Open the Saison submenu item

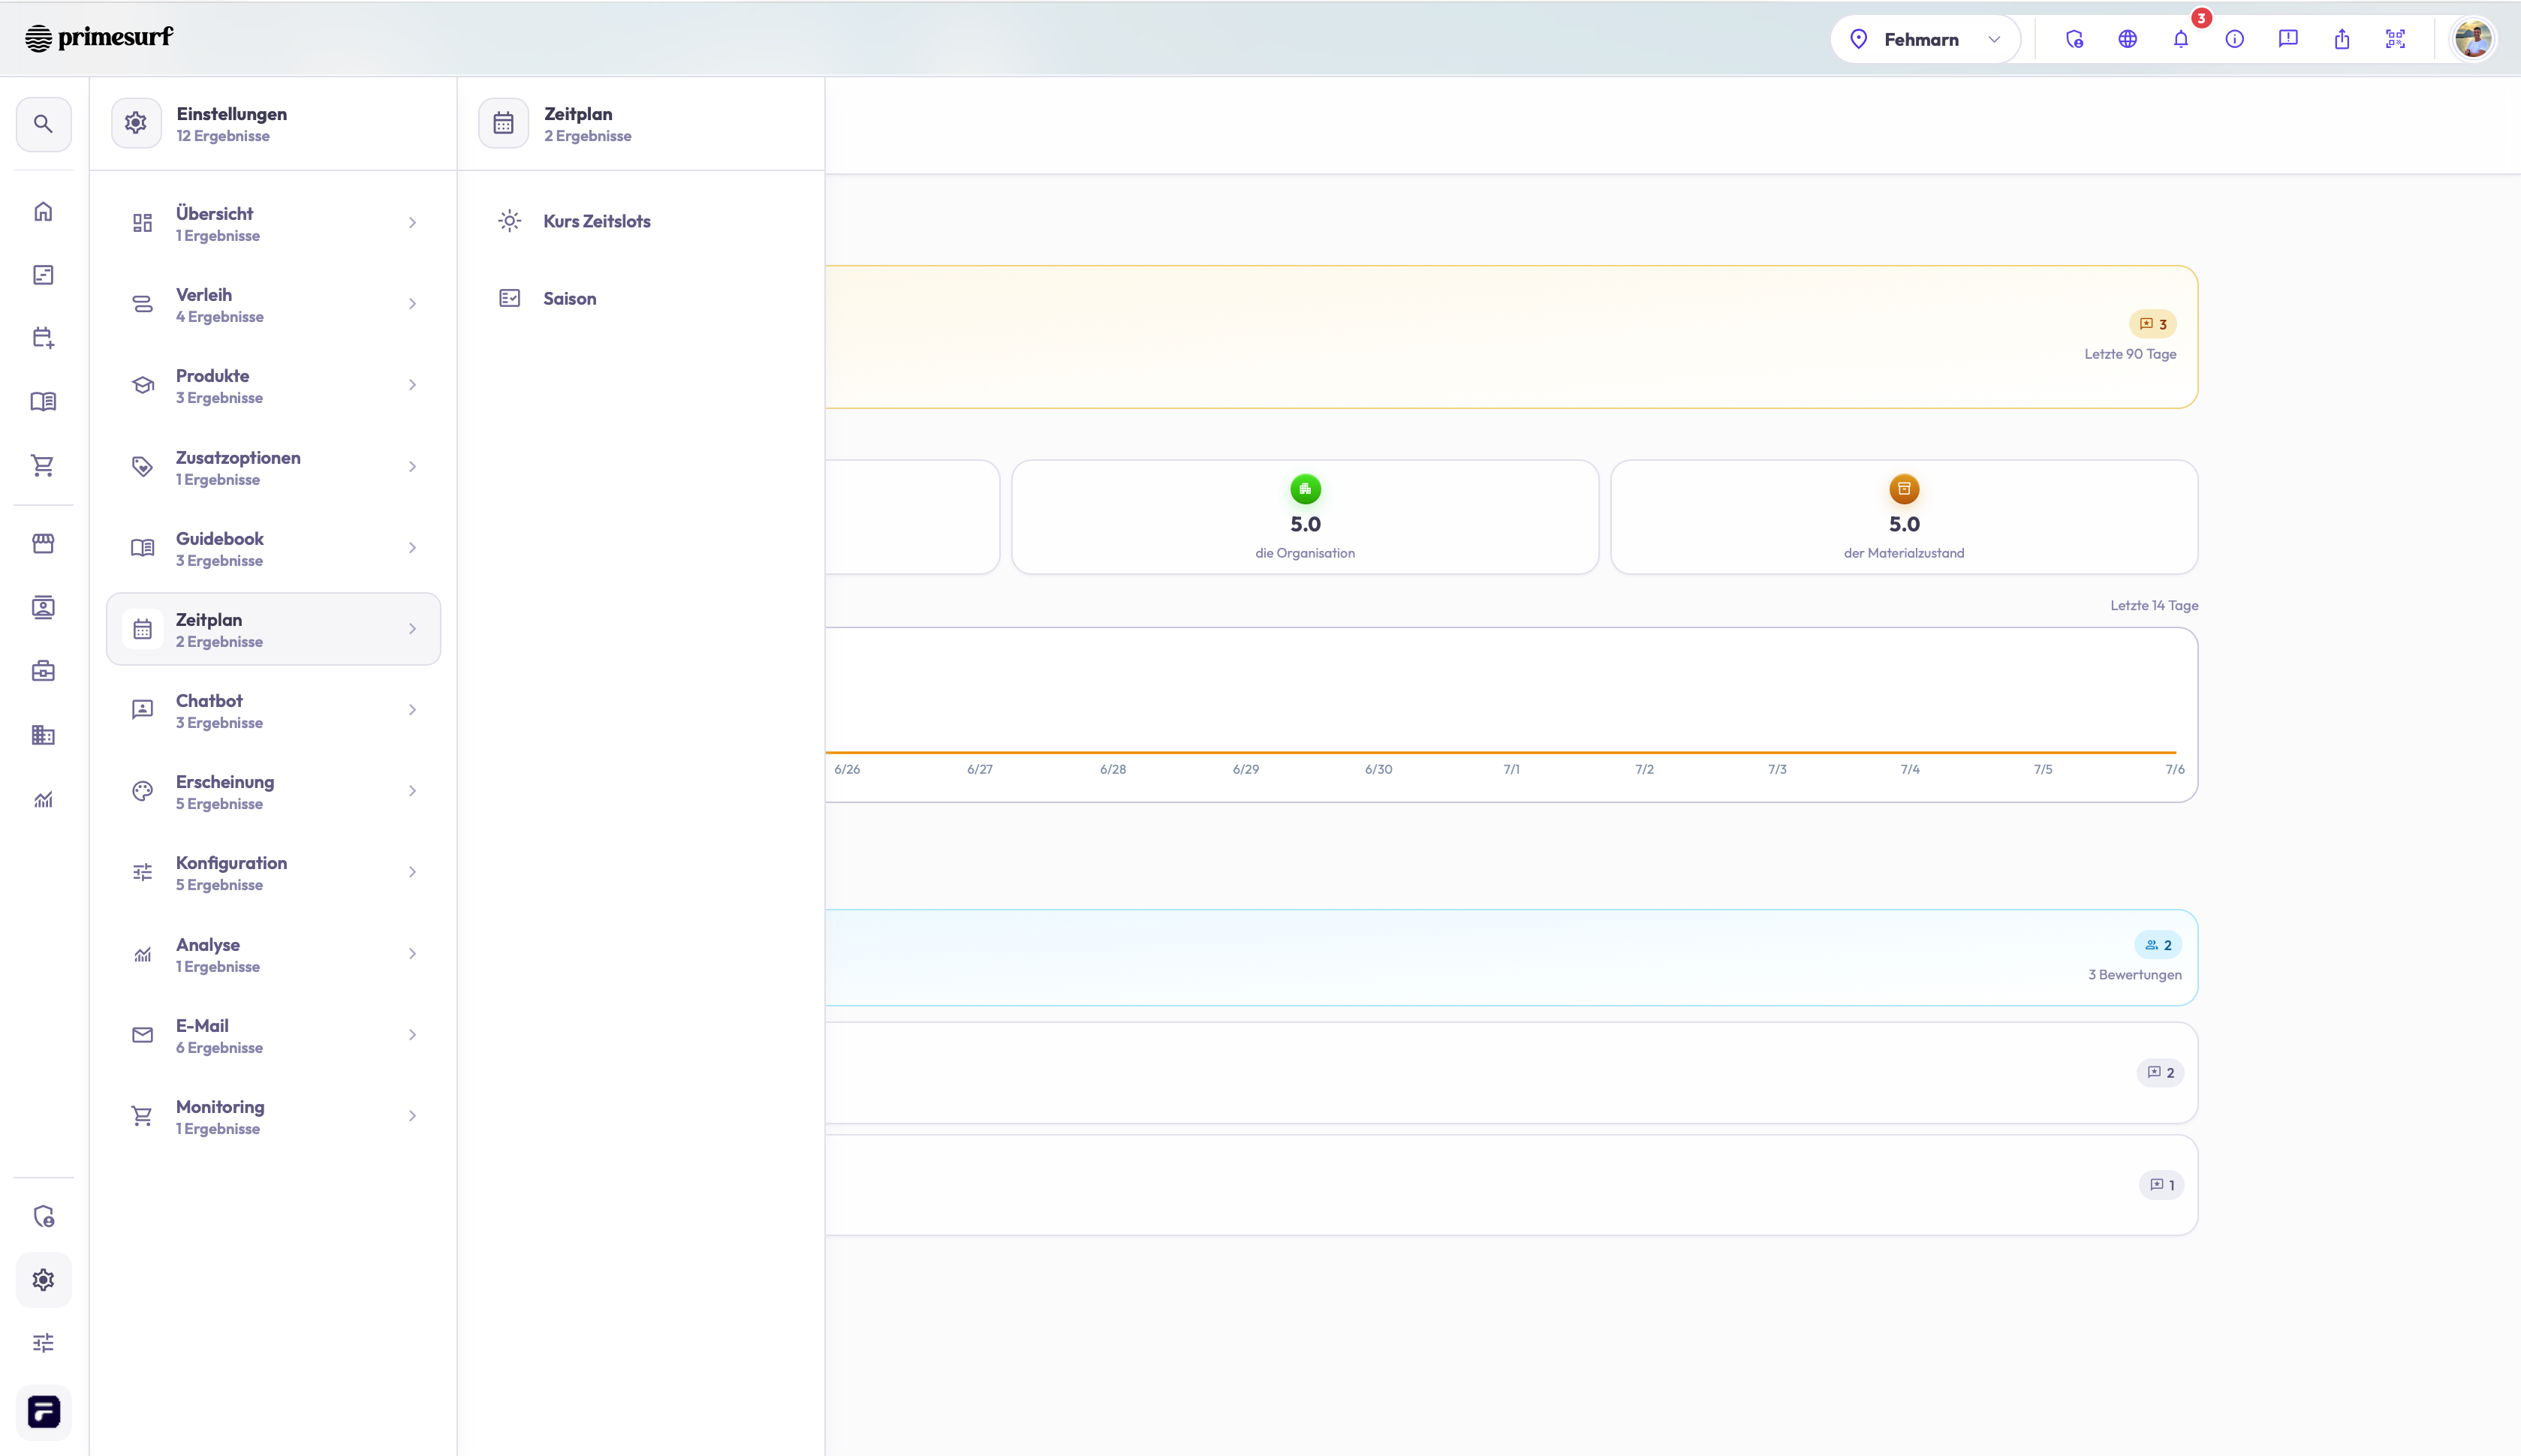pyautogui.click(x=640, y=298)
